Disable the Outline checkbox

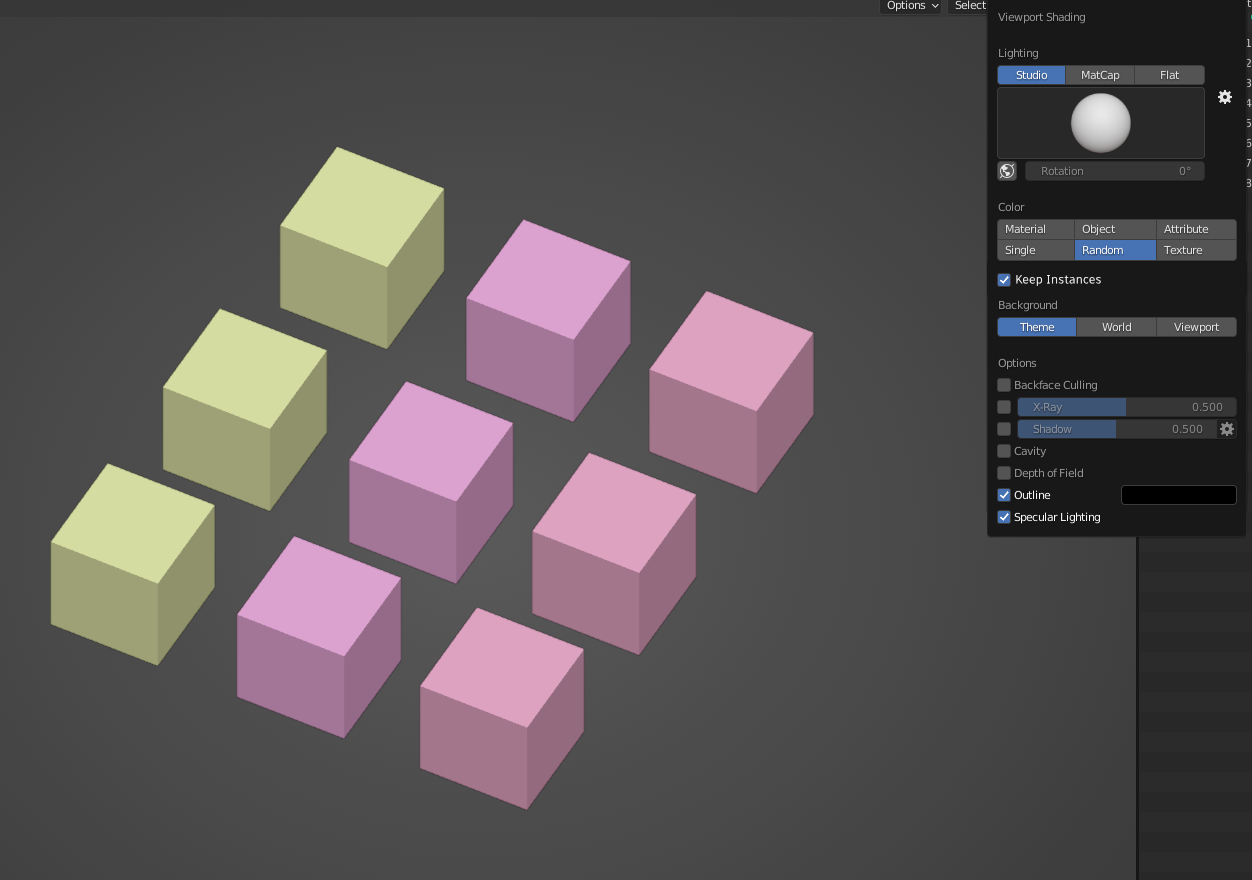(1004, 495)
